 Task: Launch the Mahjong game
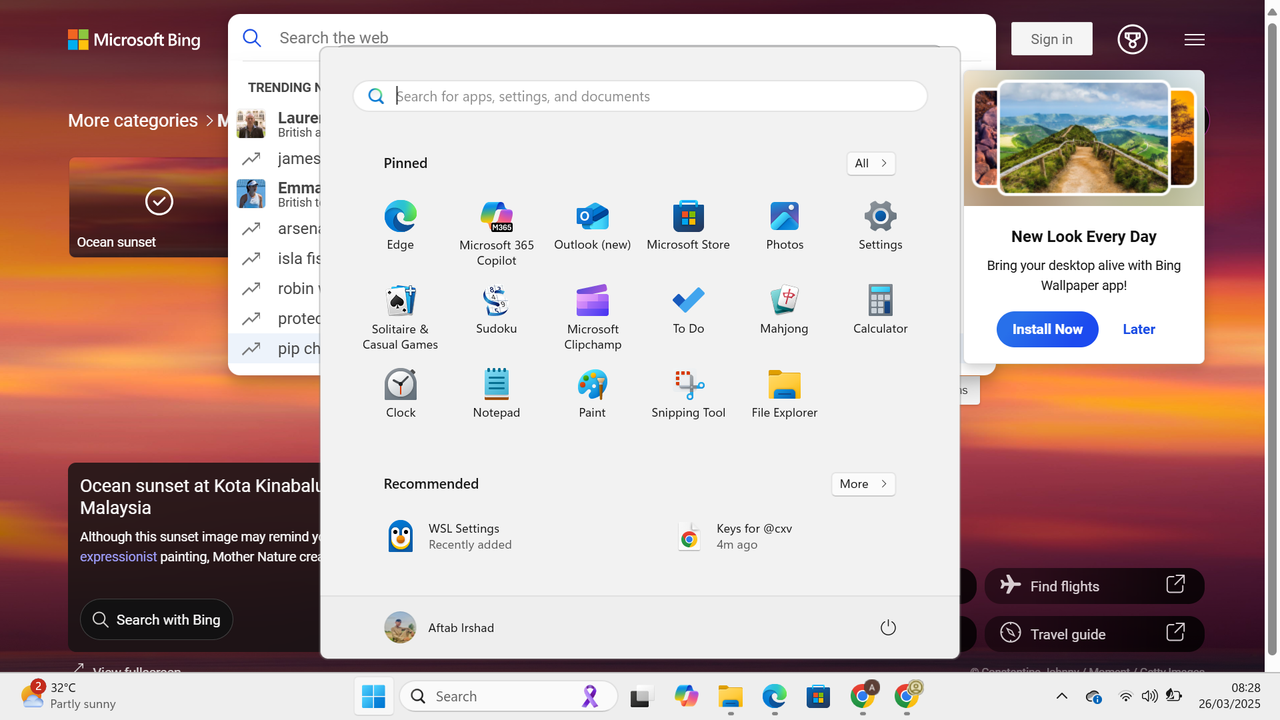coord(784,310)
